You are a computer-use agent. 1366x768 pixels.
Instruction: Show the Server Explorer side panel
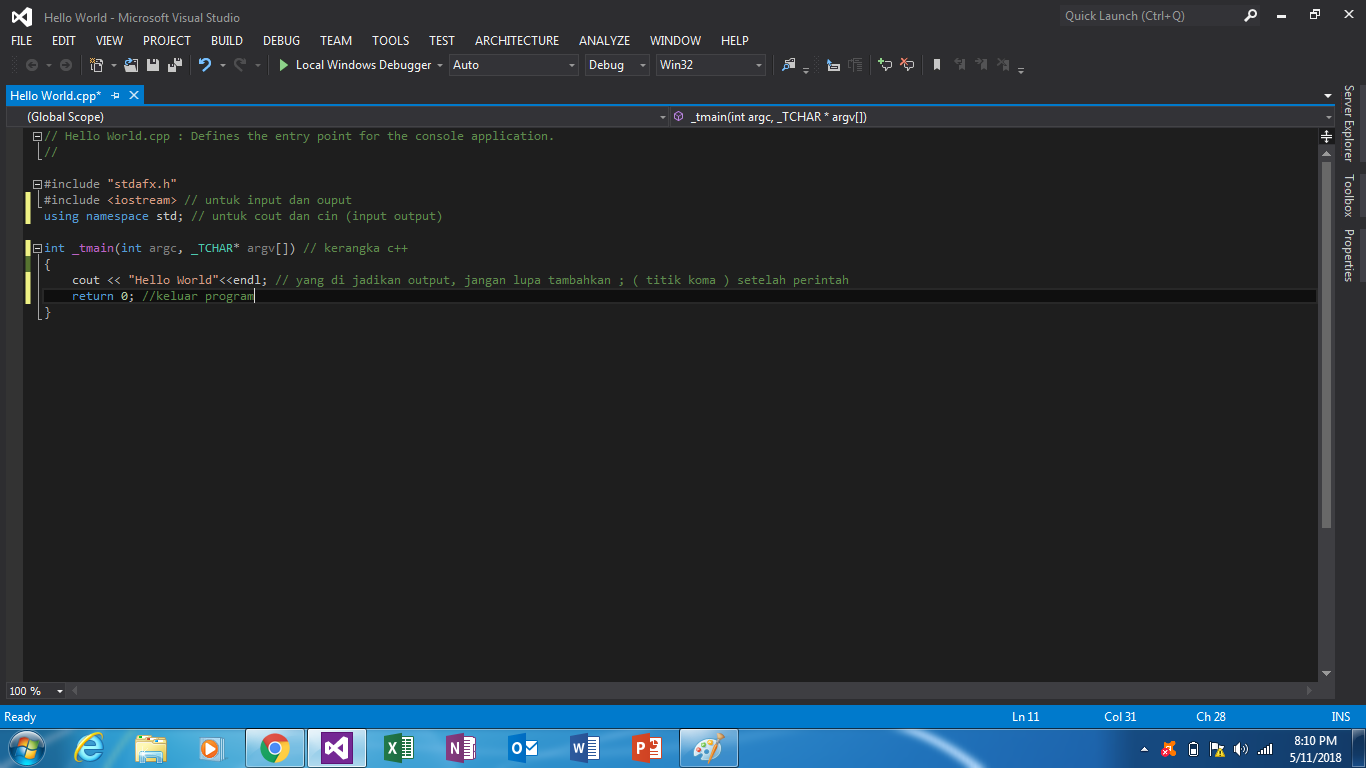click(x=1348, y=123)
